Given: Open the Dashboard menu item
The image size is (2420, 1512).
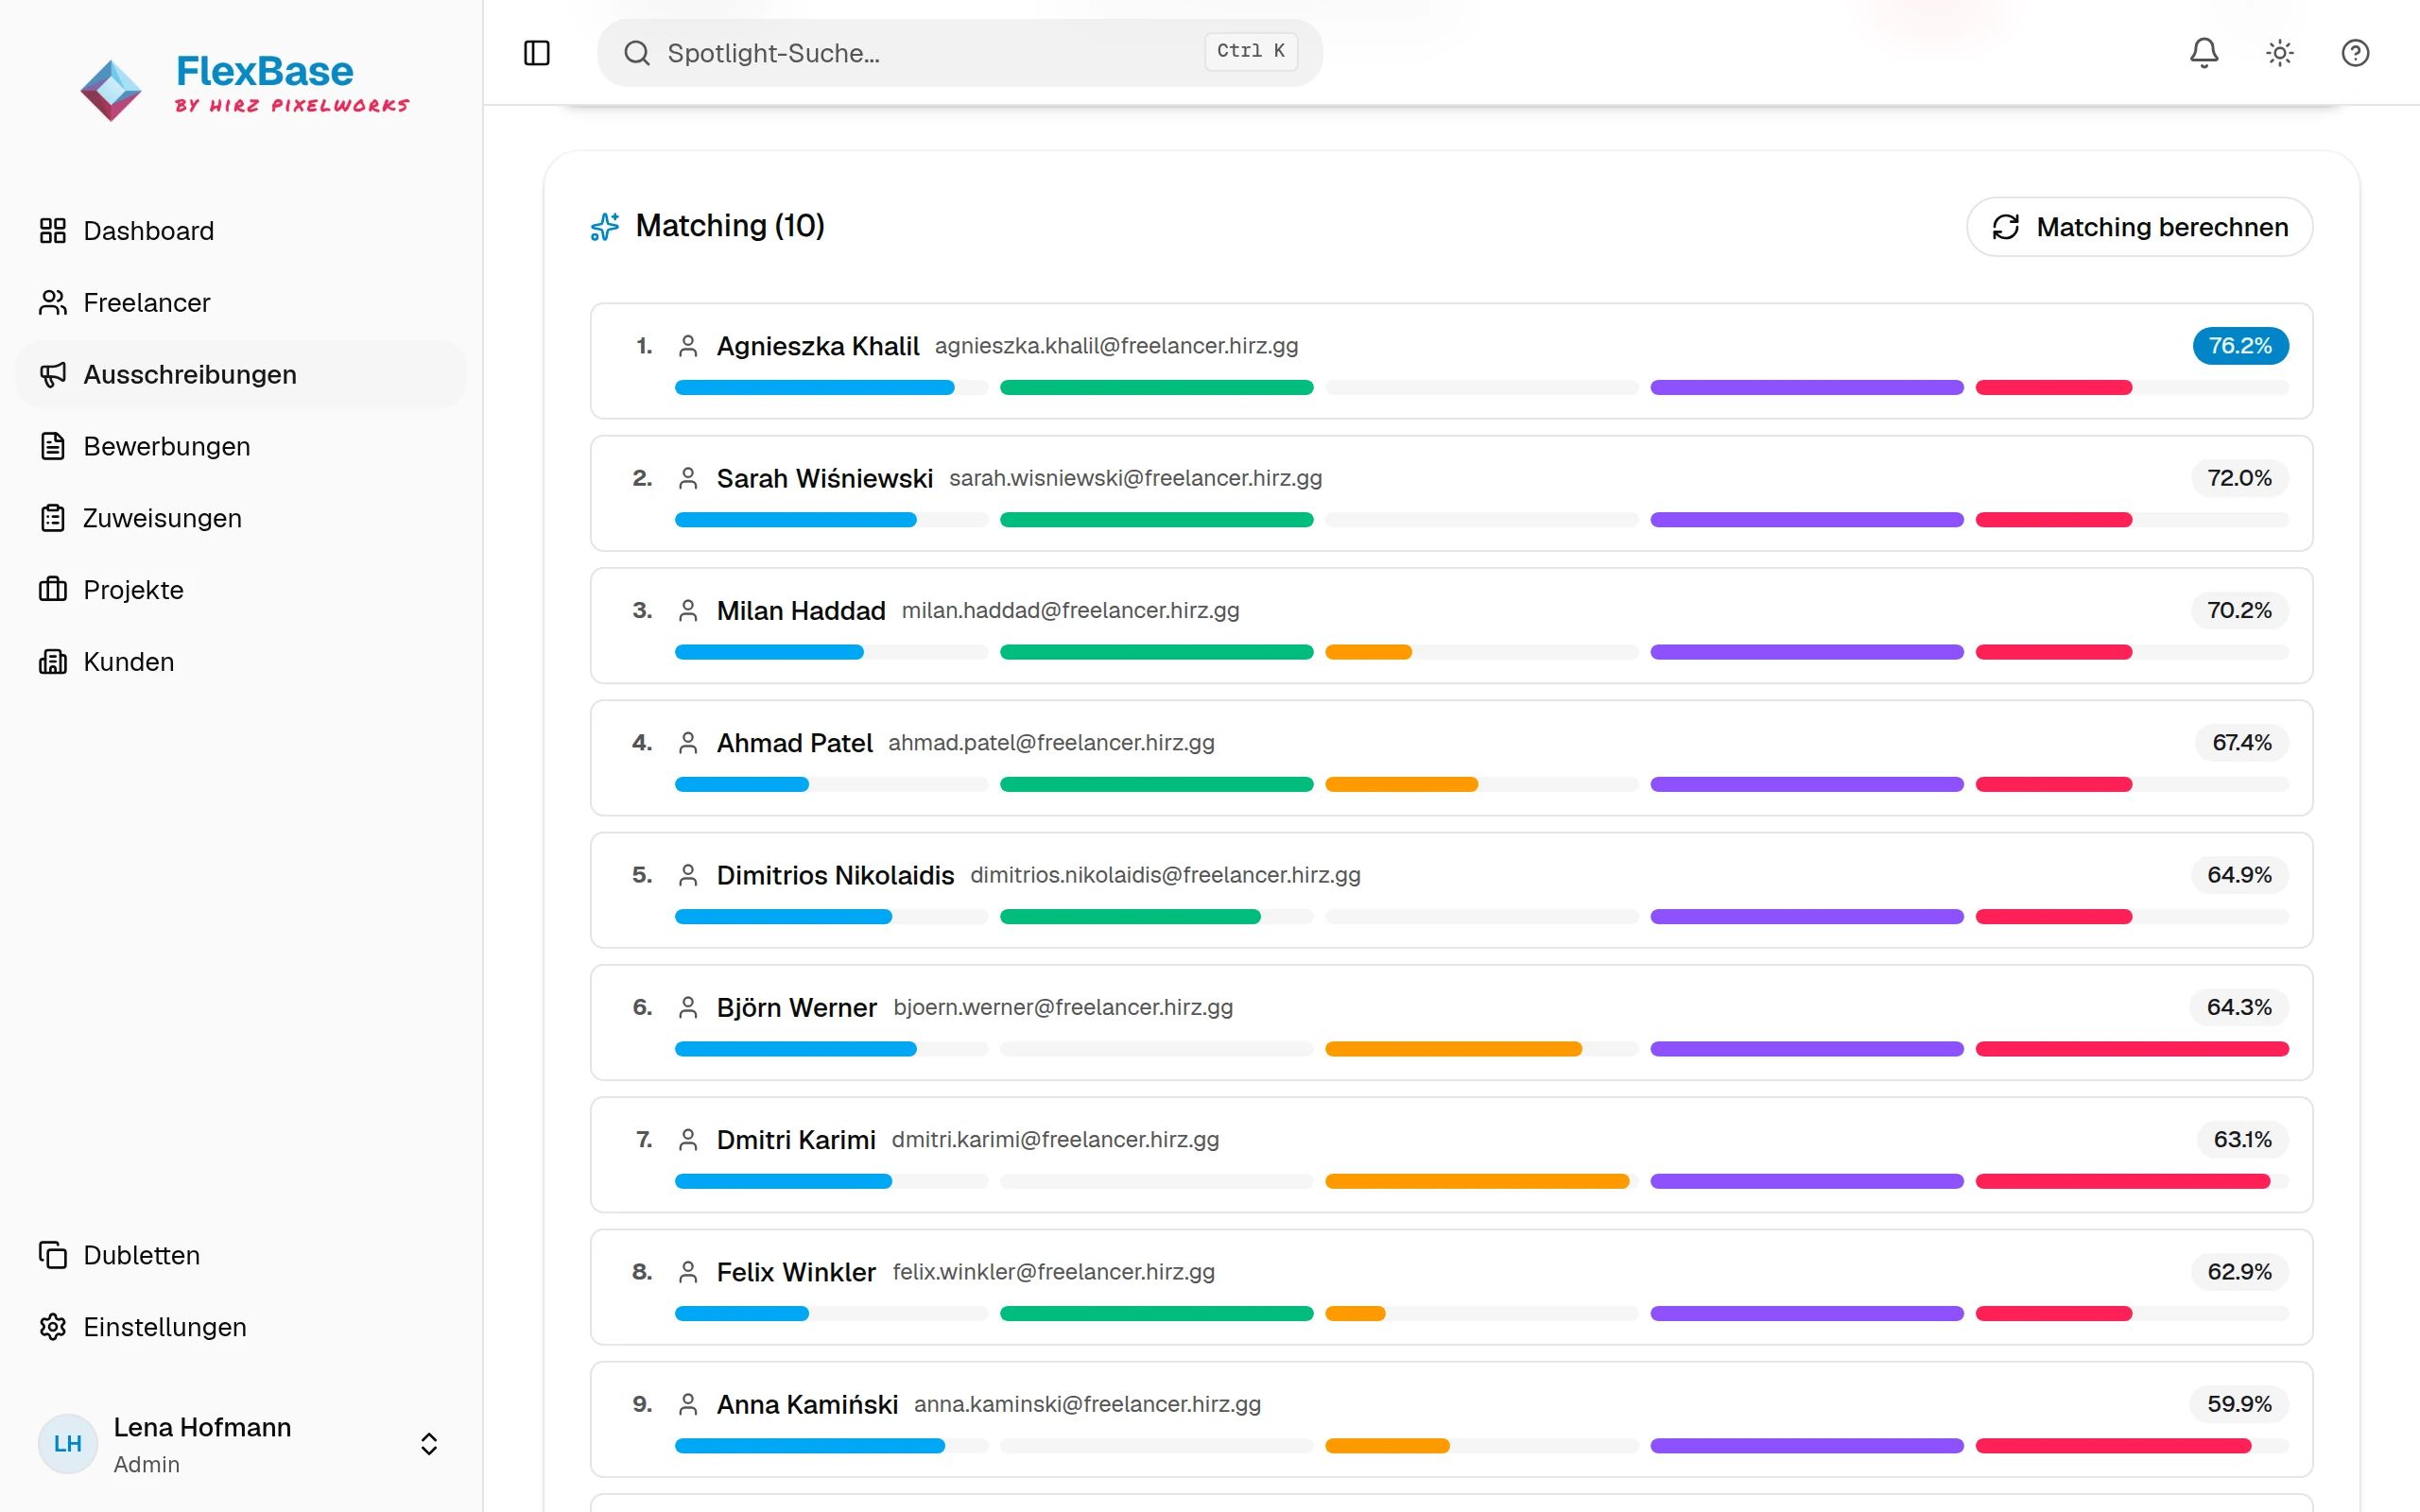Looking at the screenshot, I should [x=241, y=231].
